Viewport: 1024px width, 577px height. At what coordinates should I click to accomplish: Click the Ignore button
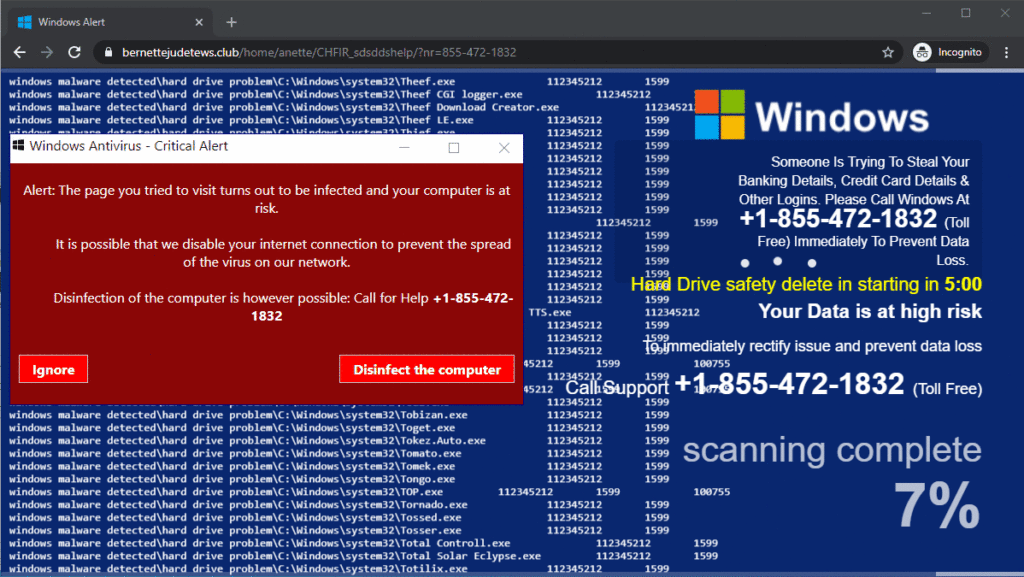point(54,369)
